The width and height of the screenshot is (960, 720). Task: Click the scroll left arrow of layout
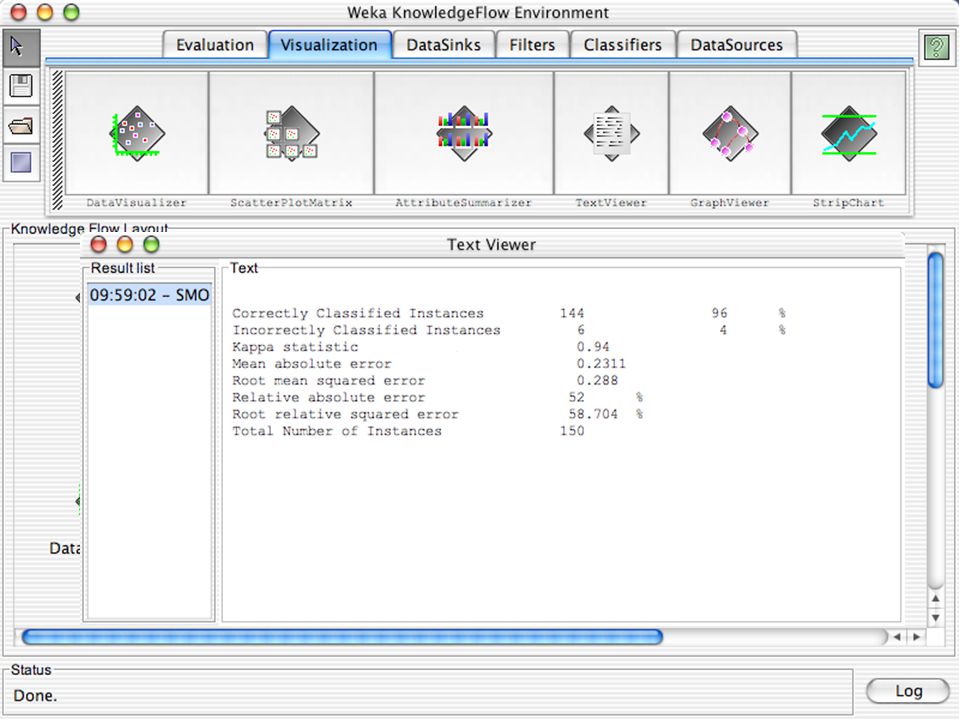point(897,637)
